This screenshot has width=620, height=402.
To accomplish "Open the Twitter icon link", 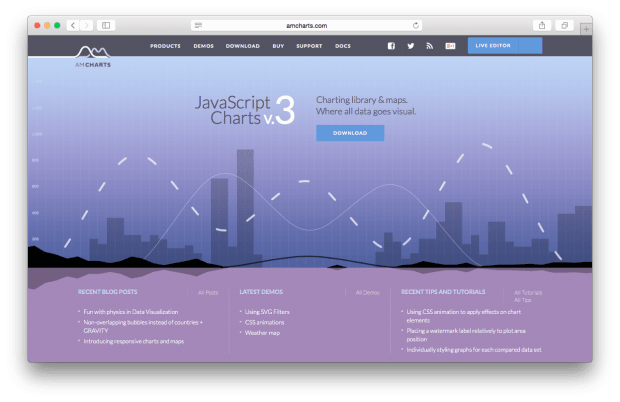I will click(410, 46).
